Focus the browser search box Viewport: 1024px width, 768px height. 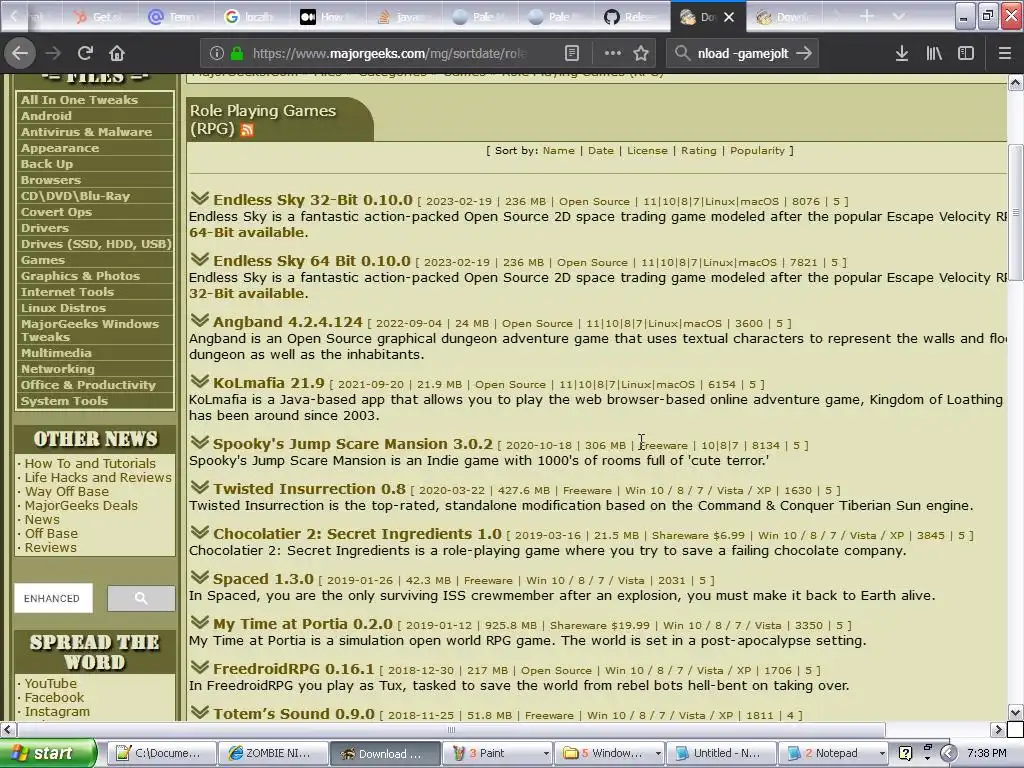click(742, 54)
